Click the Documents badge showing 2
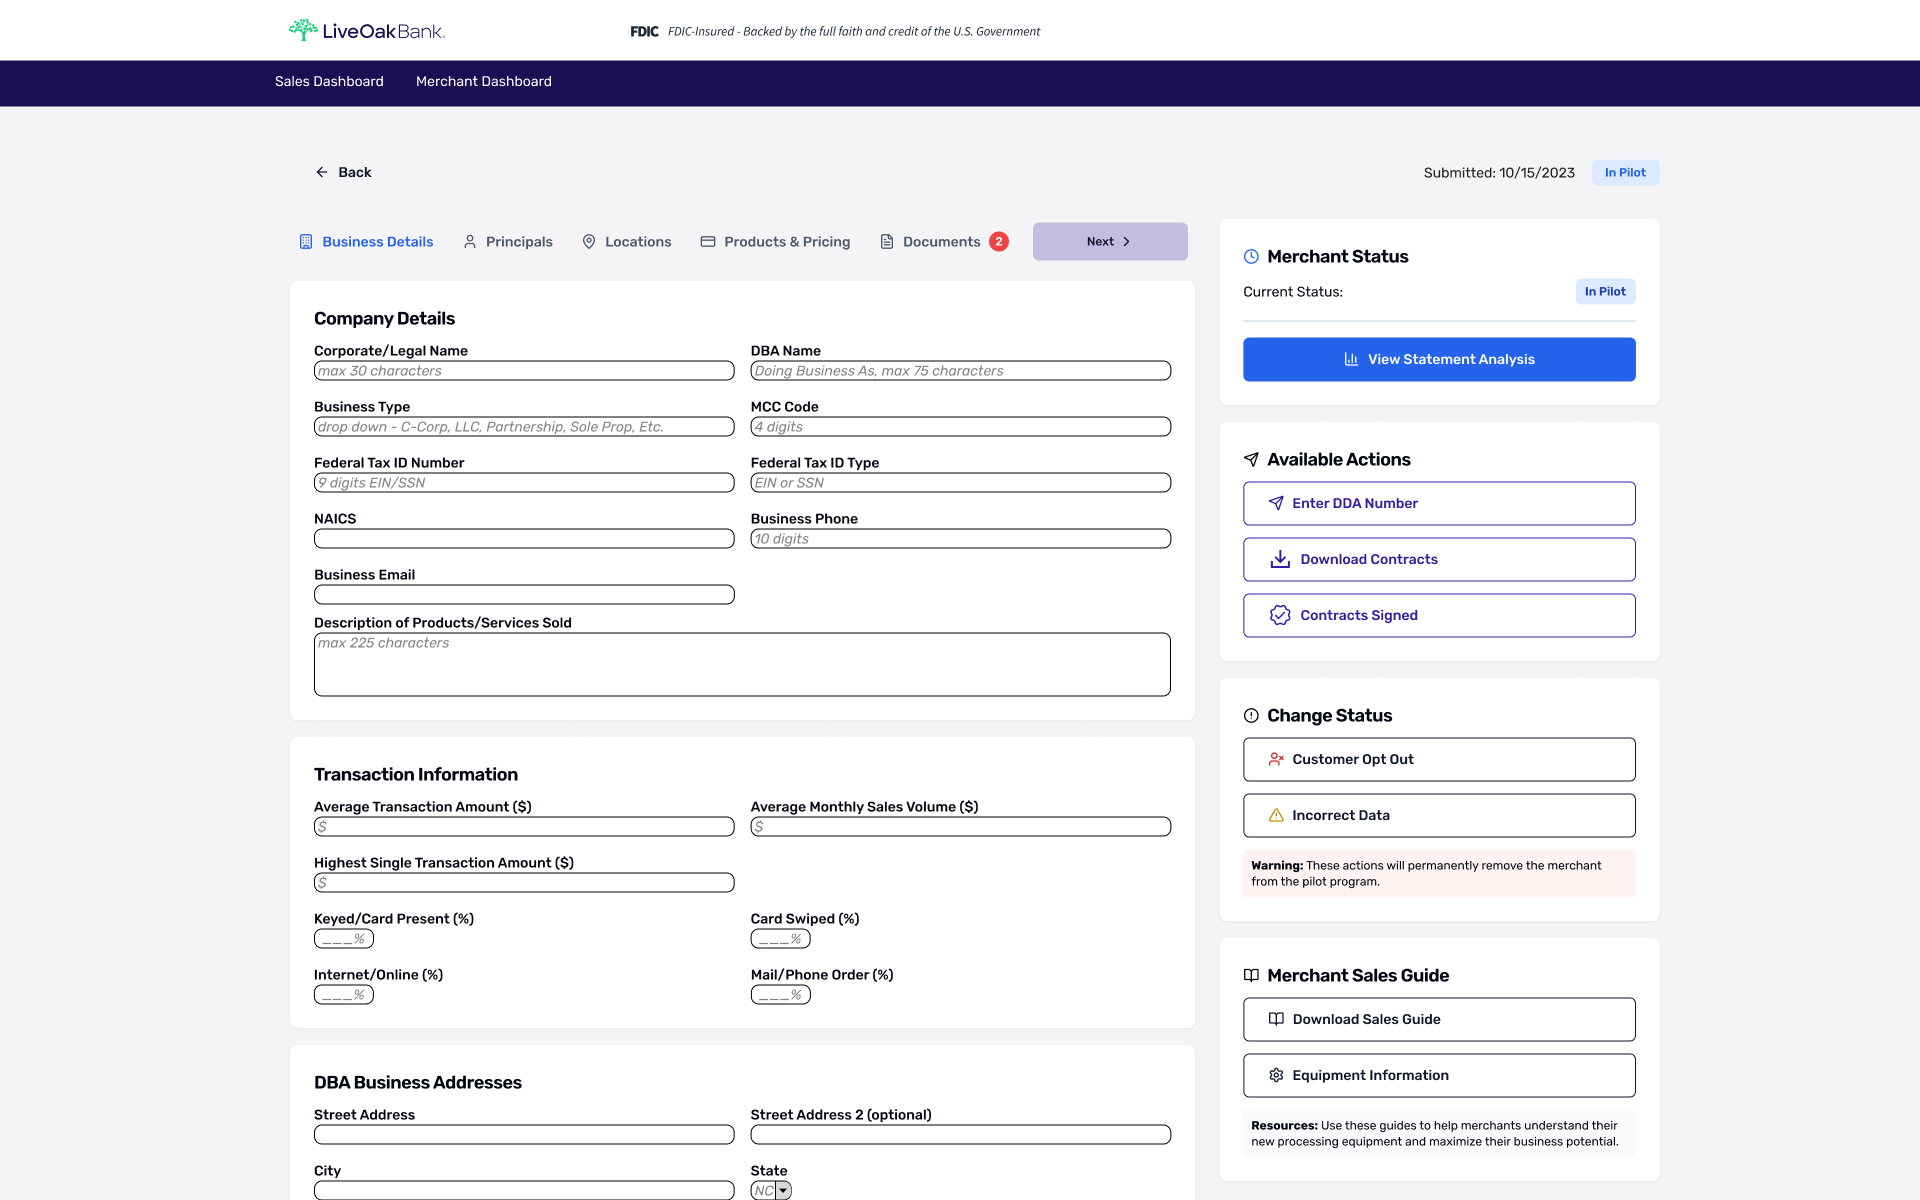Image resolution: width=1920 pixels, height=1200 pixels. point(998,242)
